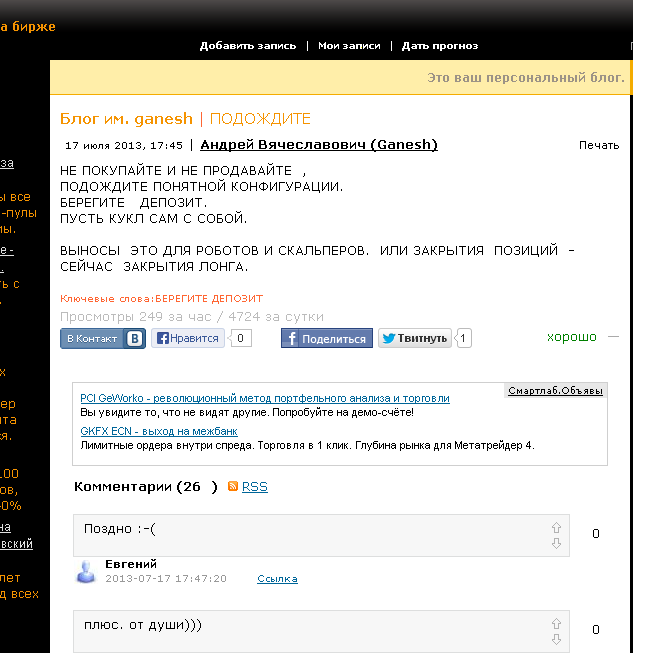Click the Комментарии (26) heading

(x=146, y=486)
